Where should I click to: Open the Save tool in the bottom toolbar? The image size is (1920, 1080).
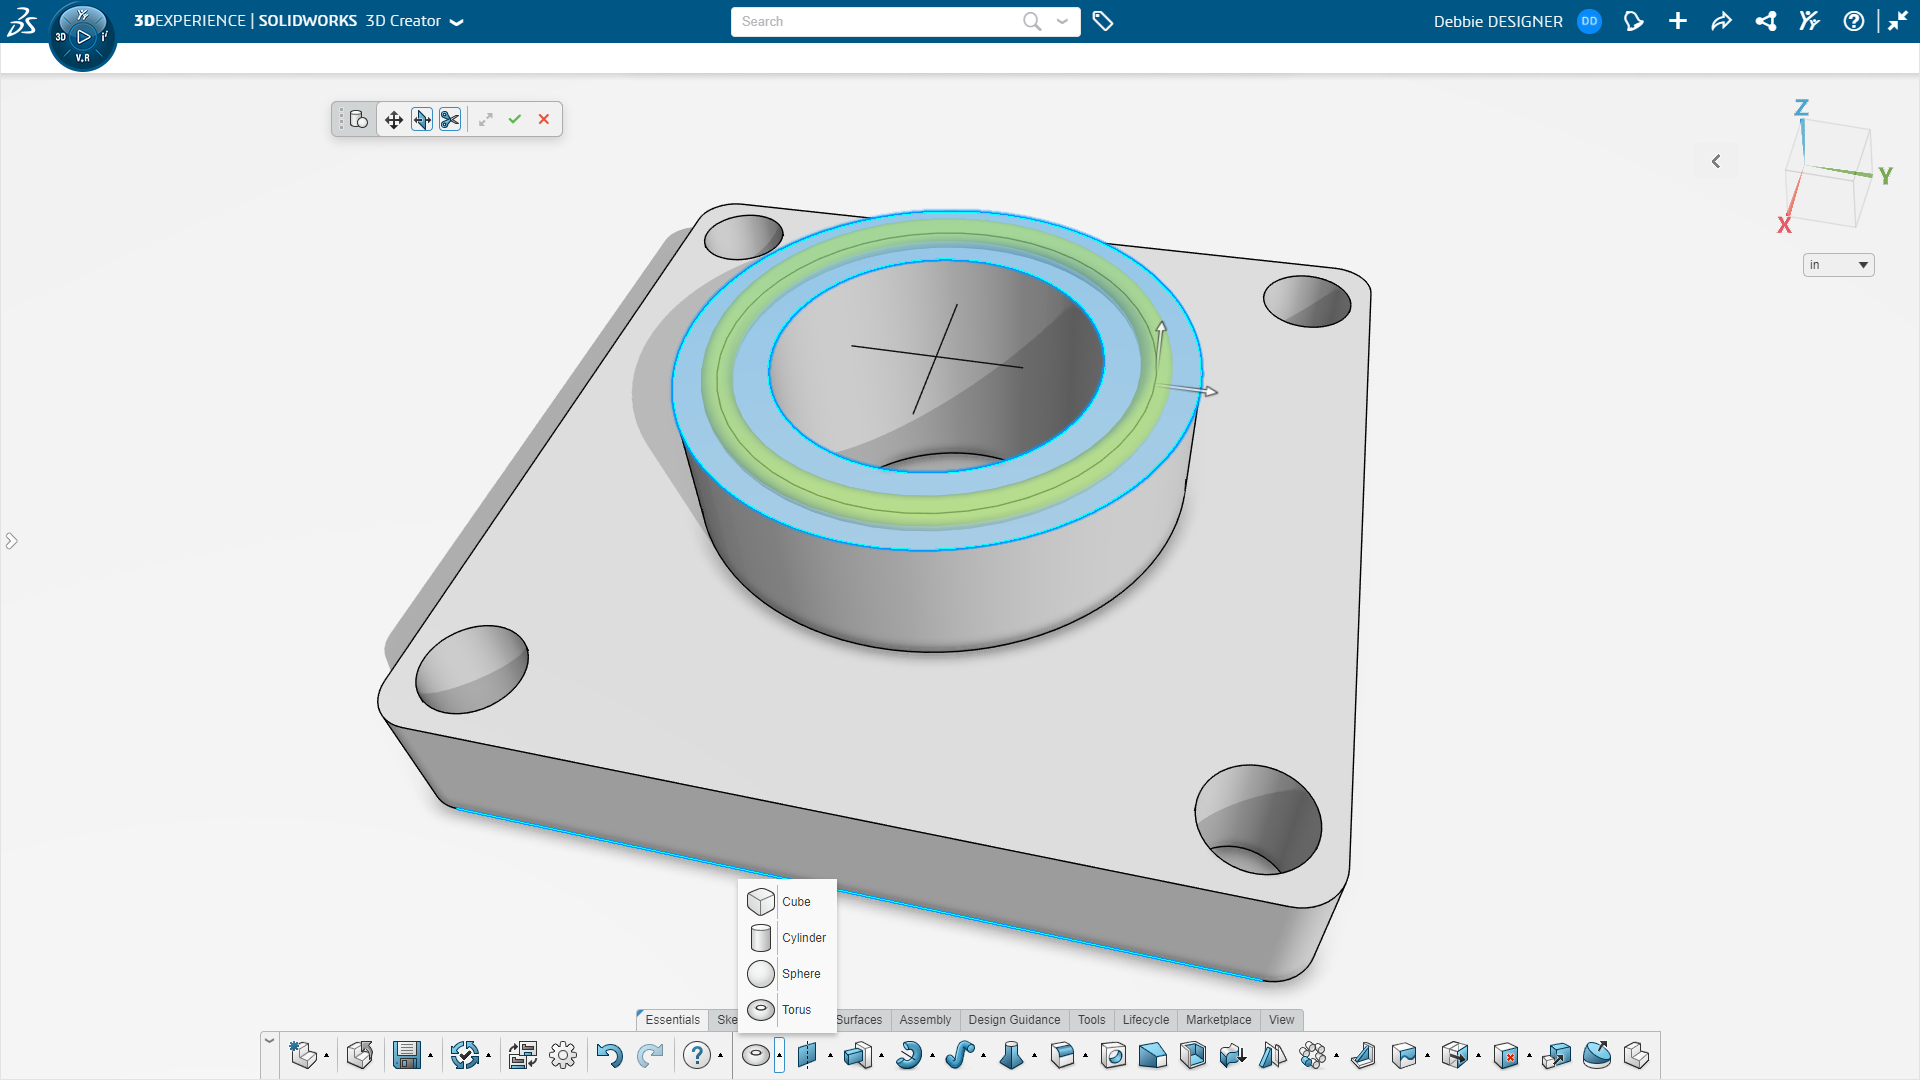[x=406, y=1055]
